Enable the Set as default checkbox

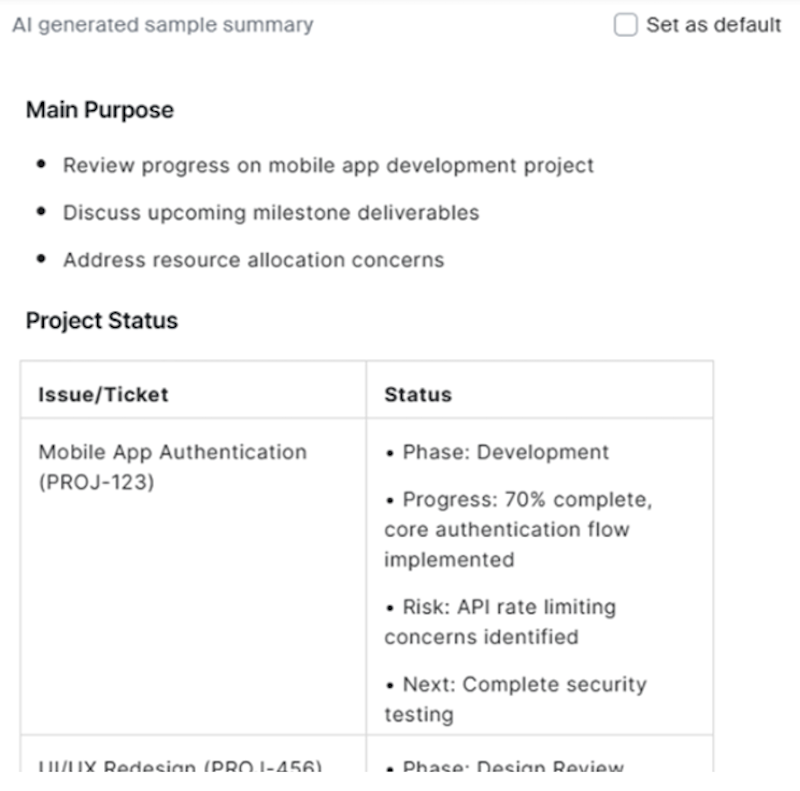tap(625, 24)
